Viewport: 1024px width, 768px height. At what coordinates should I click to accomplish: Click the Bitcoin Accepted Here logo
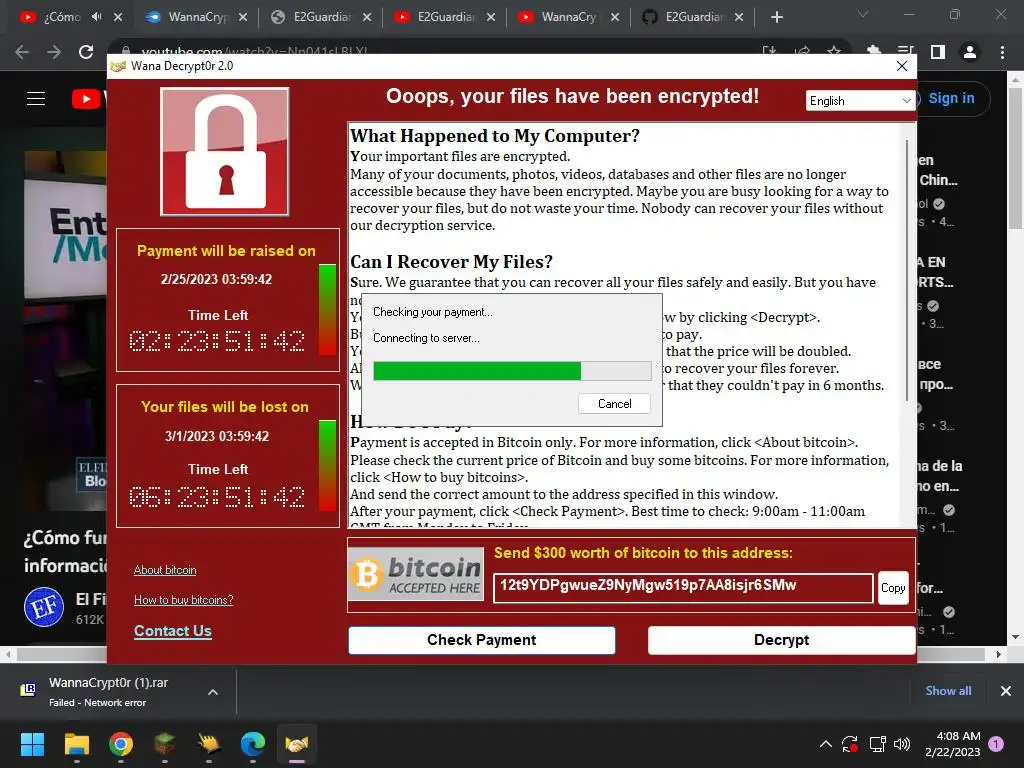416,574
